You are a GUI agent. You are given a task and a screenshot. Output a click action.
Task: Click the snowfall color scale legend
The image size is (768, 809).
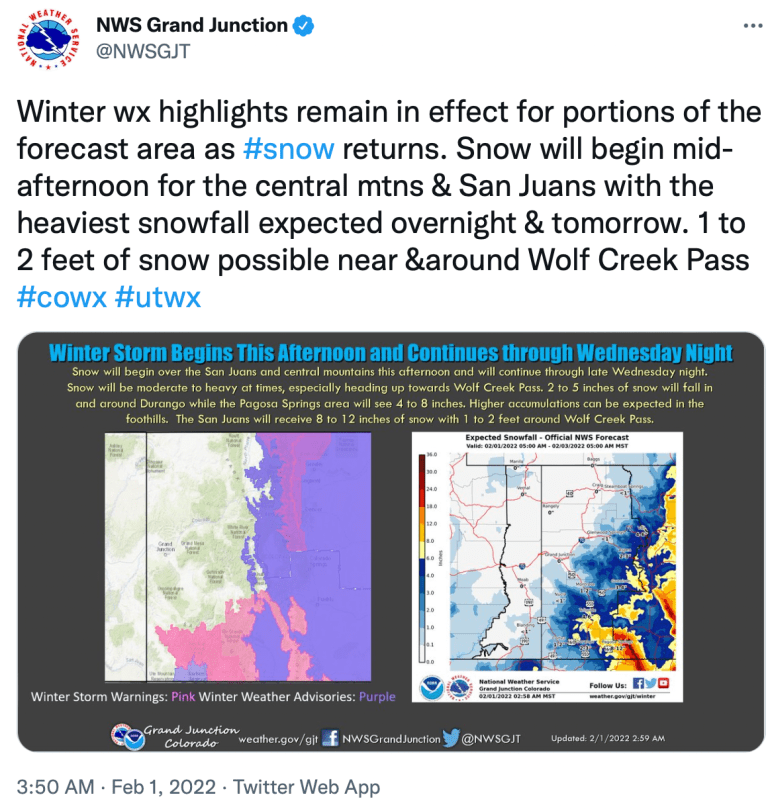[x=429, y=556]
